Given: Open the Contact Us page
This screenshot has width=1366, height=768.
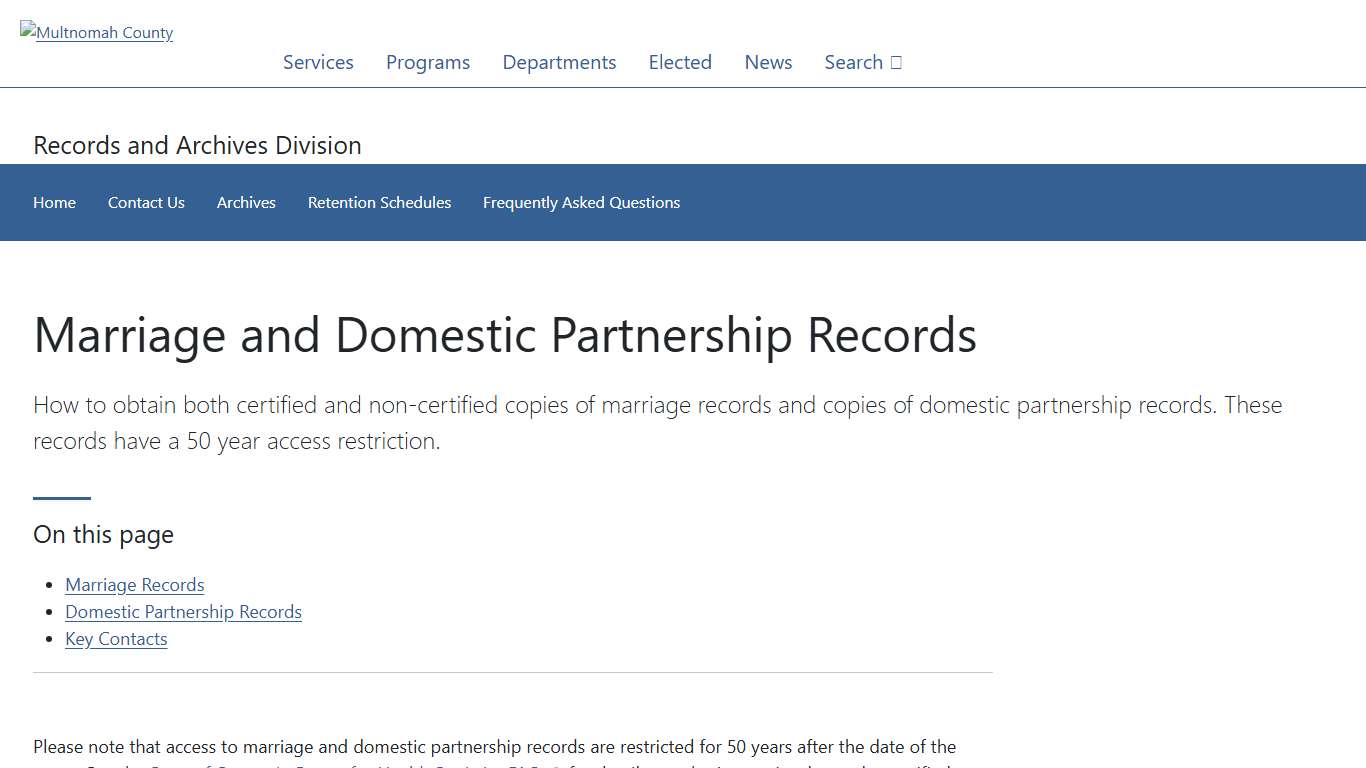Looking at the screenshot, I should [146, 202].
